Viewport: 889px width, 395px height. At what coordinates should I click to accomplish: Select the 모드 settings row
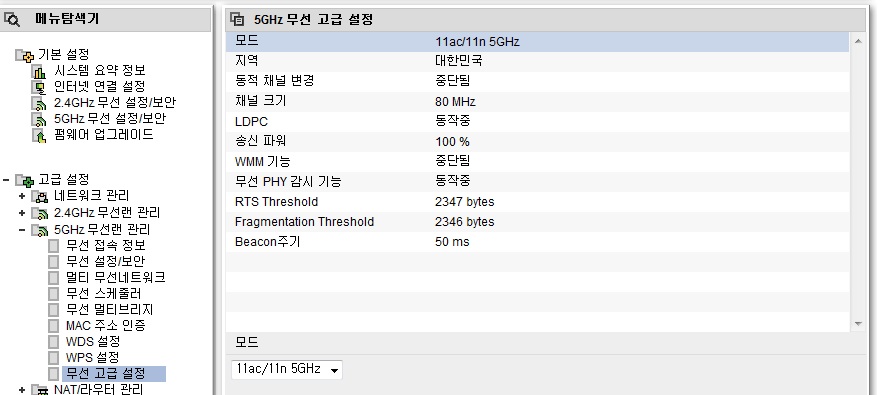point(537,41)
